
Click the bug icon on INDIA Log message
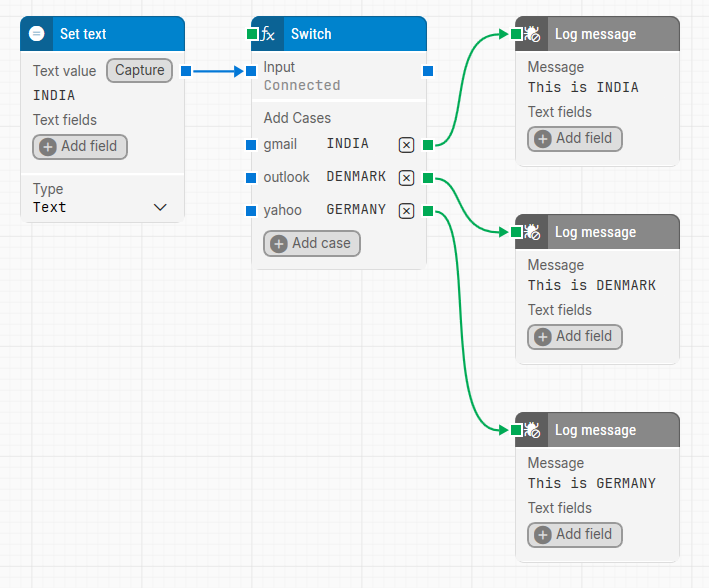[x=532, y=34]
